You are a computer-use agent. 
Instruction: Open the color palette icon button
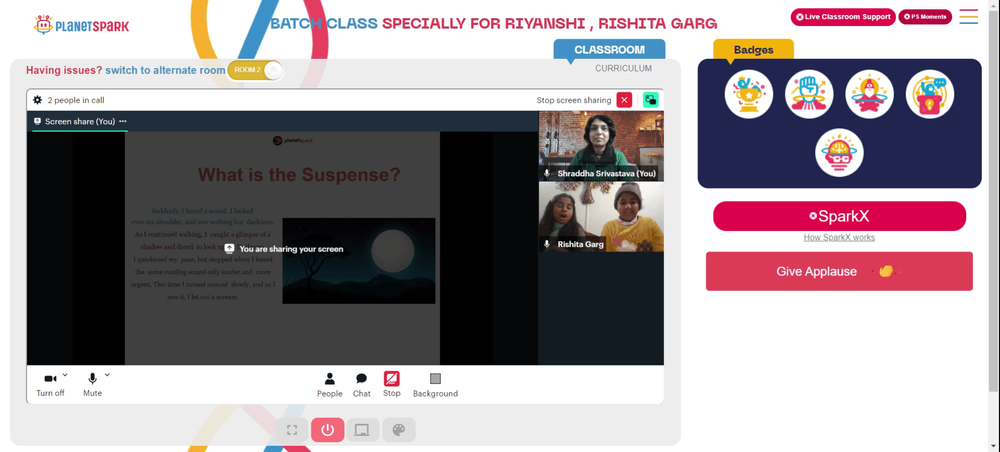point(399,430)
